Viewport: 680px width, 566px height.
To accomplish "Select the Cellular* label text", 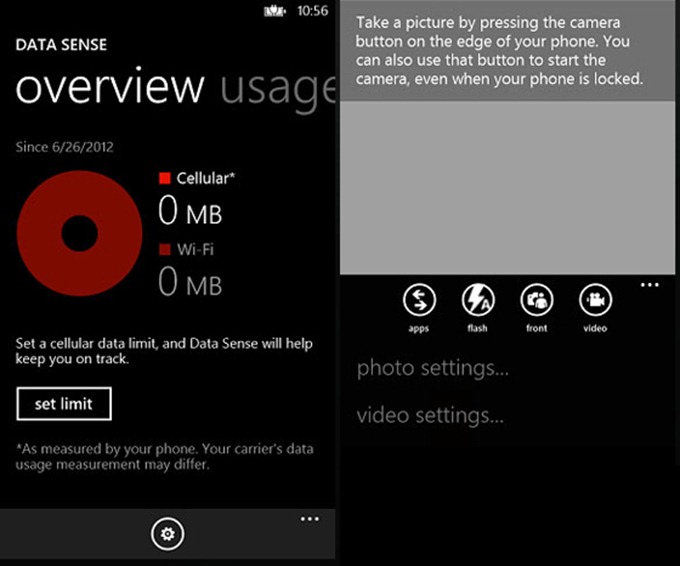I will point(206,178).
